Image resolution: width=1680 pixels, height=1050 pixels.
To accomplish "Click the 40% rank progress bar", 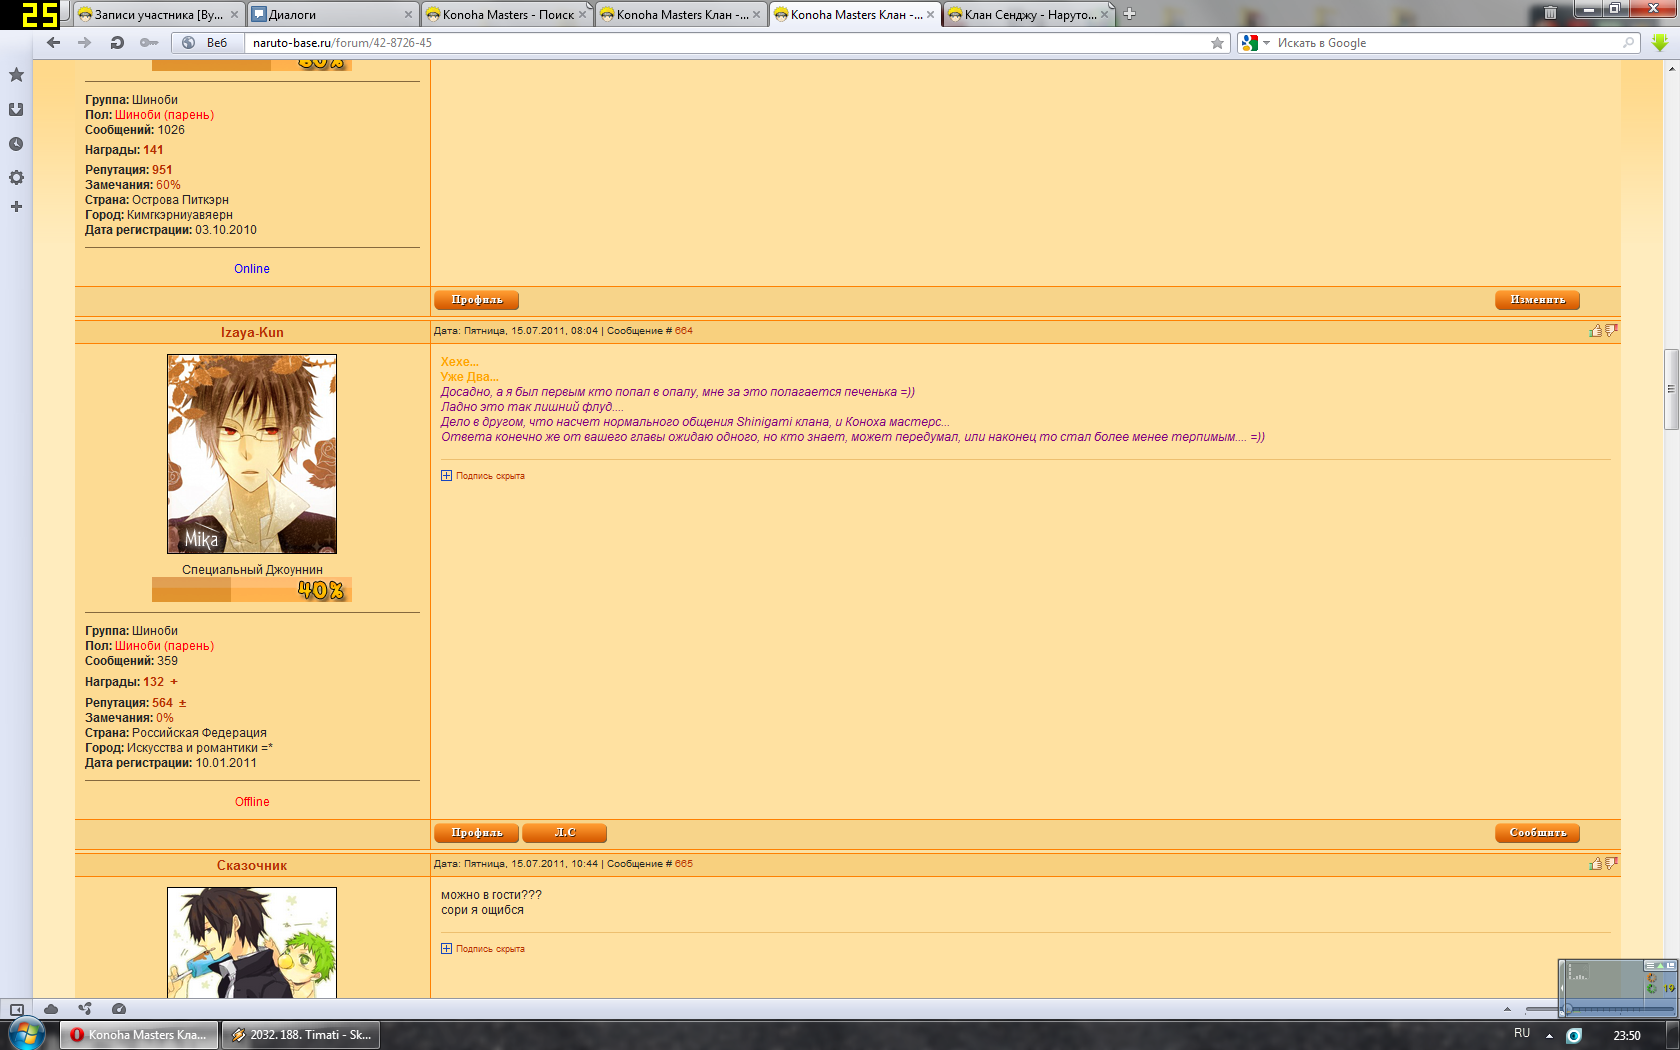I will point(252,590).
